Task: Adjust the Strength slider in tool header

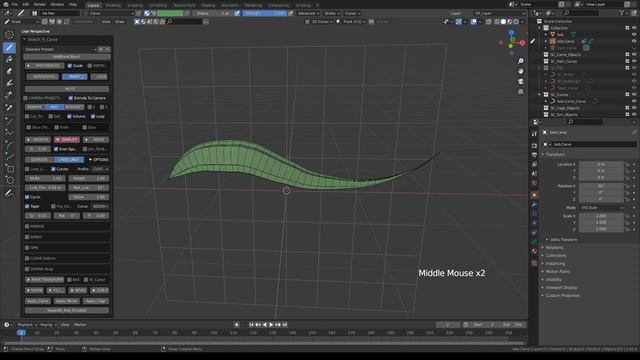Action: [264, 13]
